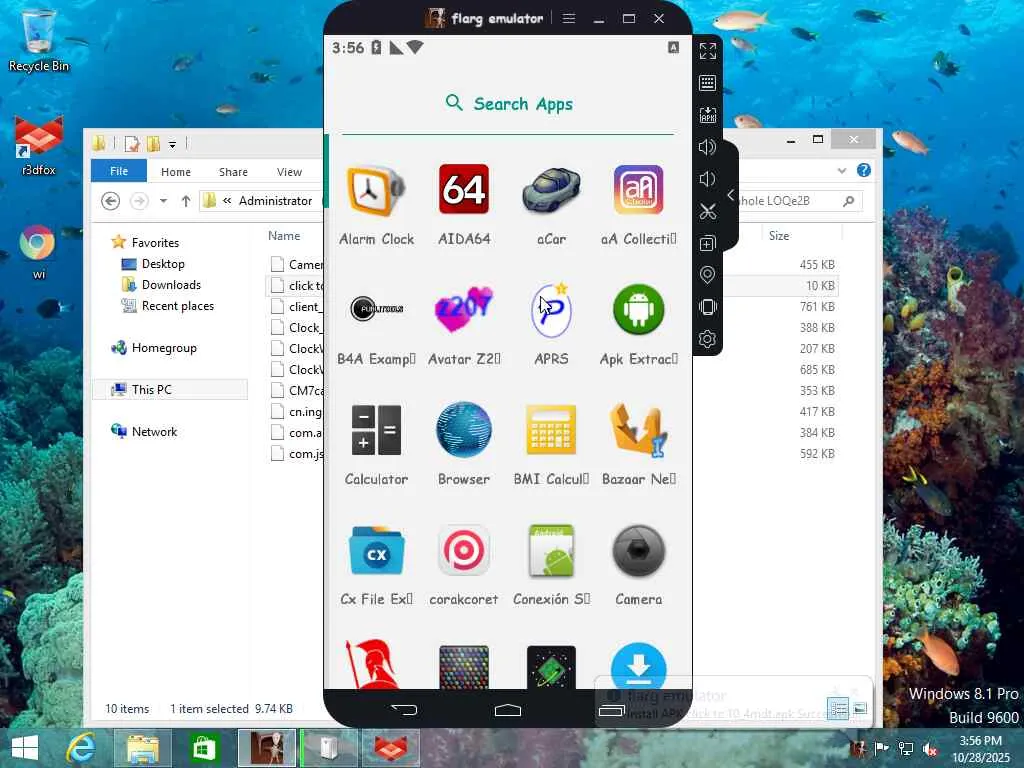Viewport: 1024px width, 768px height.
Task: Toggle emulator fullscreen mode
Action: tap(707, 51)
